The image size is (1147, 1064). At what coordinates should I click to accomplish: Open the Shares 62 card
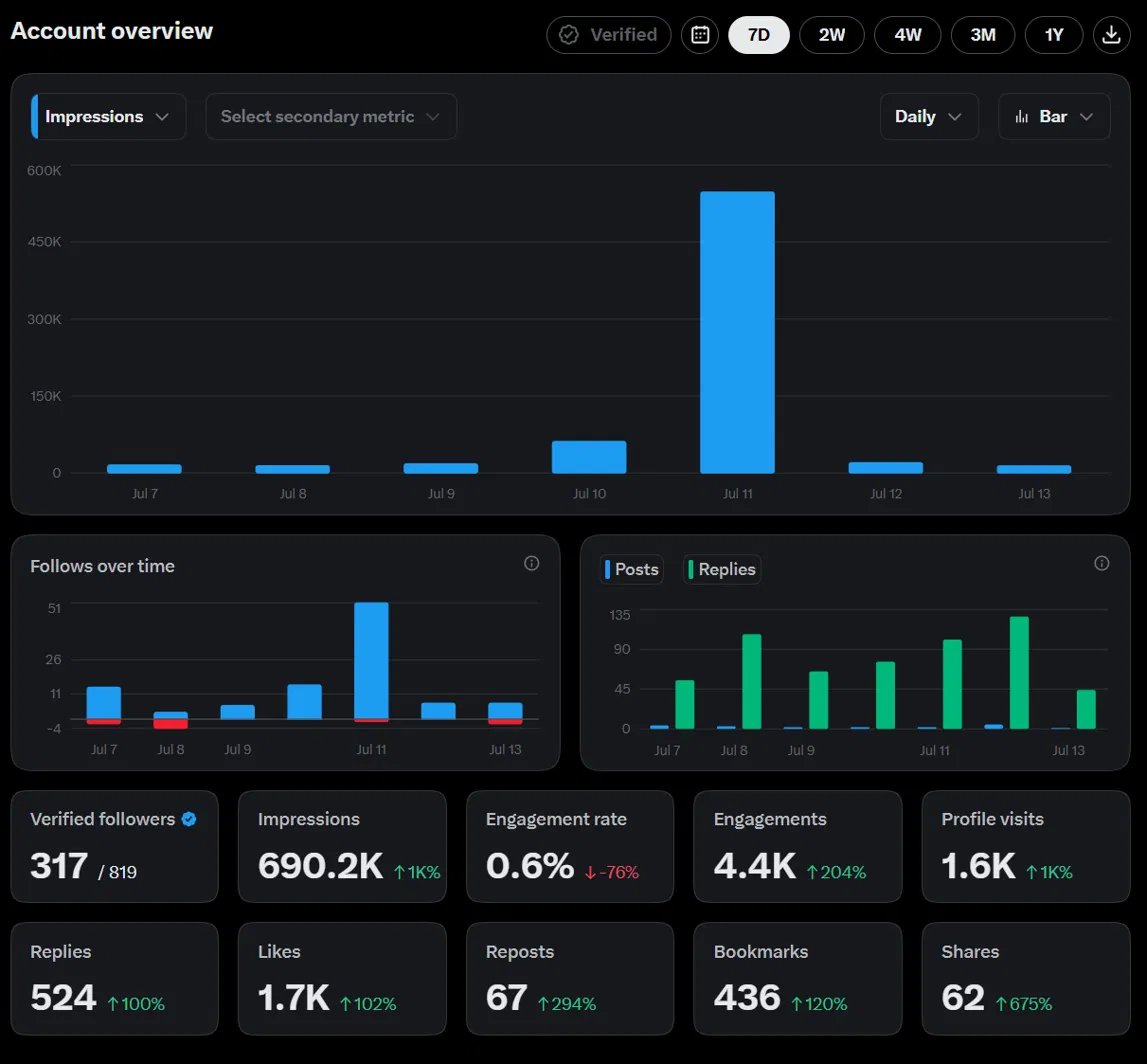pyautogui.click(x=1026, y=978)
